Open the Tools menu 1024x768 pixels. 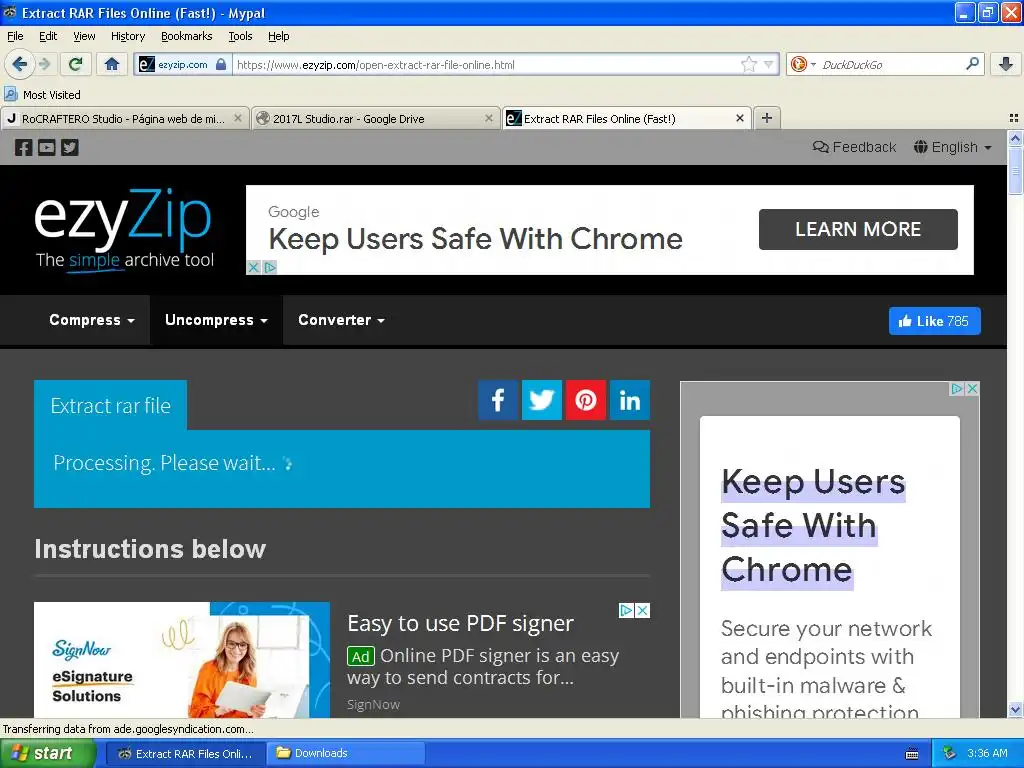(x=240, y=37)
